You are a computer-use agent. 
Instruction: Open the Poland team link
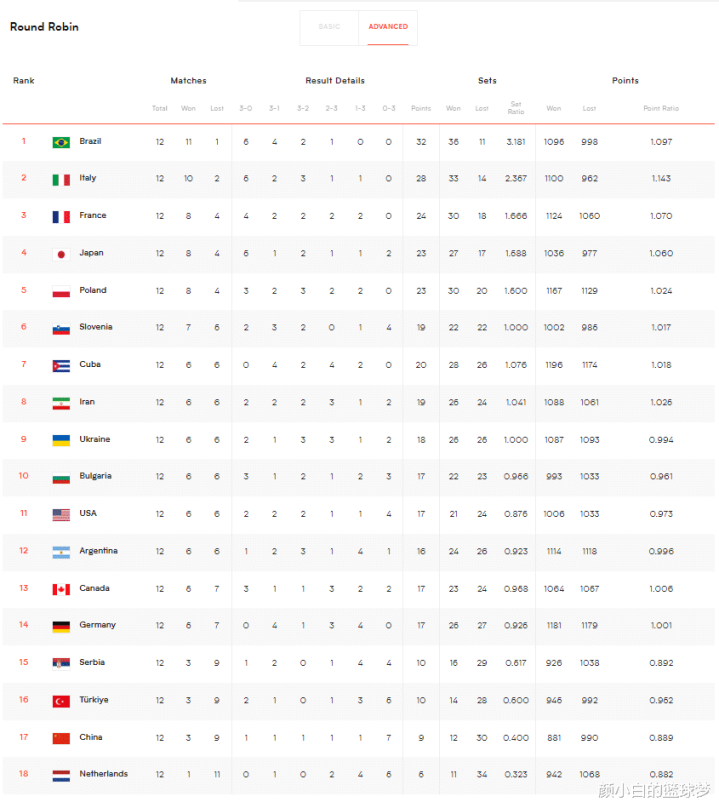[x=93, y=291]
